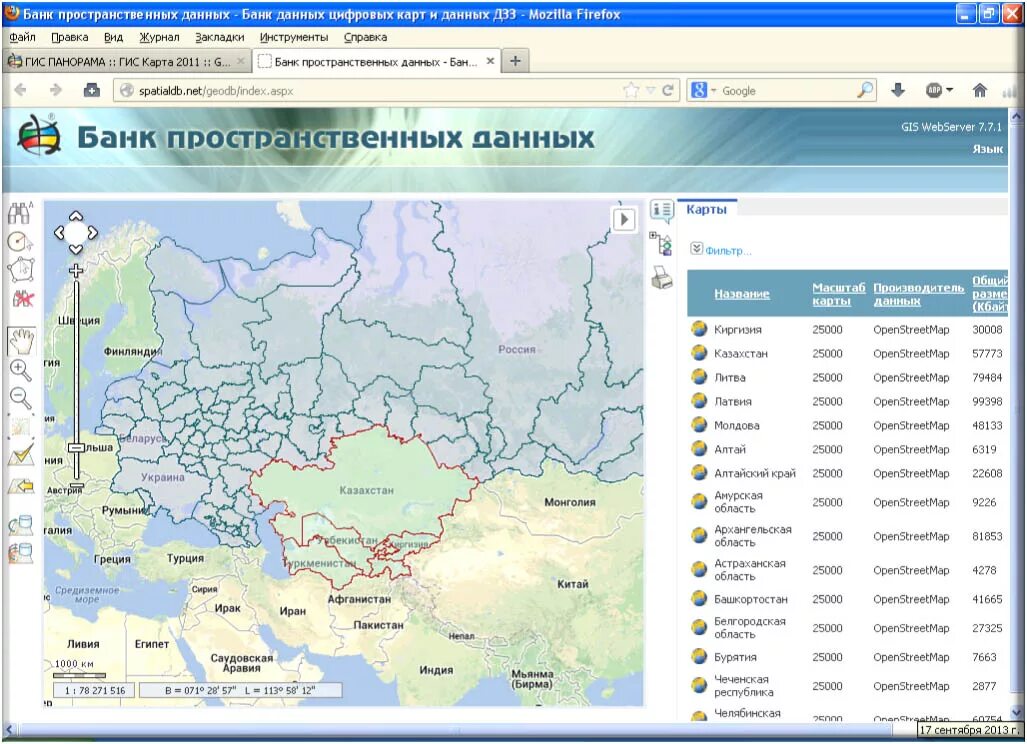The height and width of the screenshot is (744, 1027).
Task: Sort the table by Производитель данных
Action: [x=918, y=294]
